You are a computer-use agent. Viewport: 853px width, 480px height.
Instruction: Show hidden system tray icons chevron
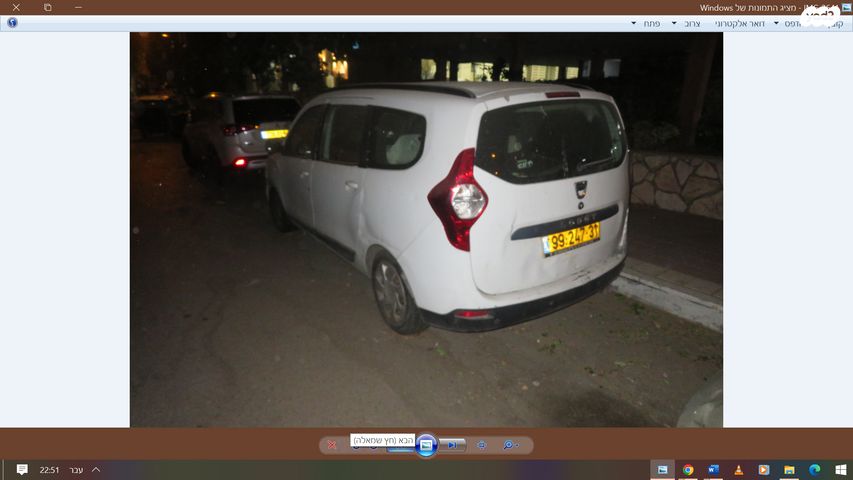96,470
